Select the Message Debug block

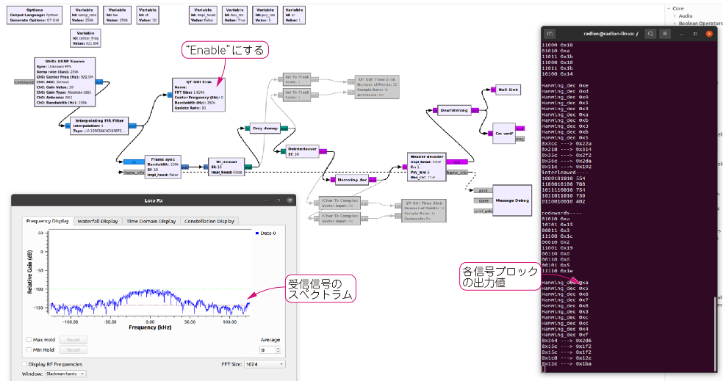click(x=512, y=200)
